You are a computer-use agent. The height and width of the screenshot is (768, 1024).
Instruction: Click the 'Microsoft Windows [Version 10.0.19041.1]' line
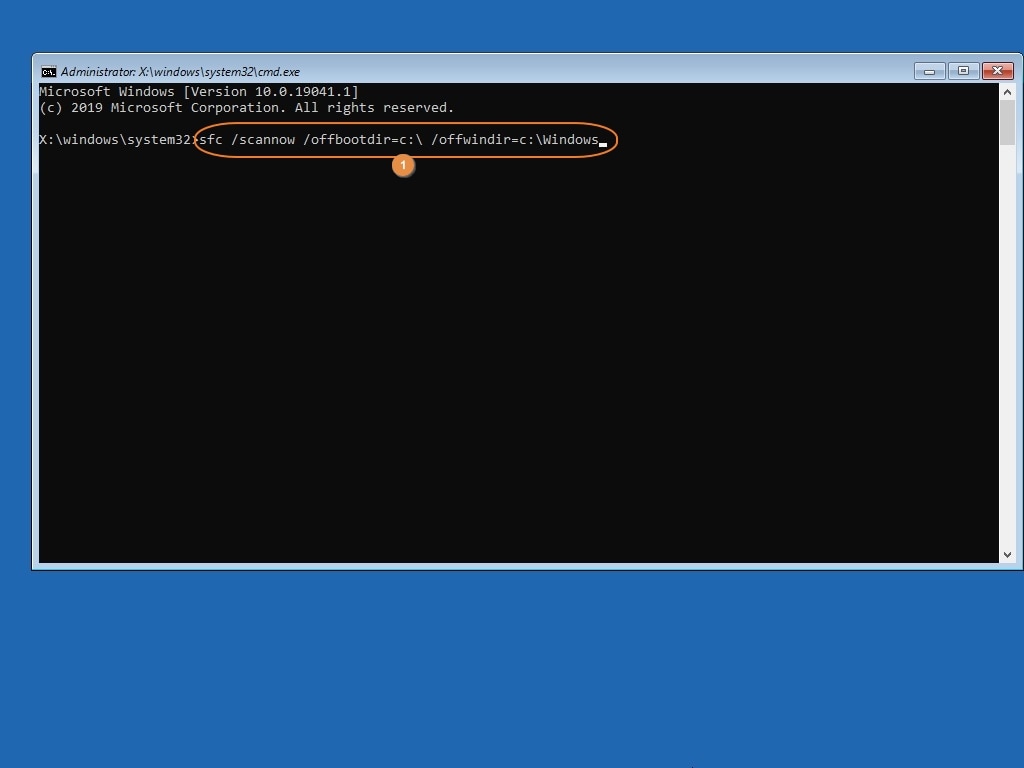point(199,91)
